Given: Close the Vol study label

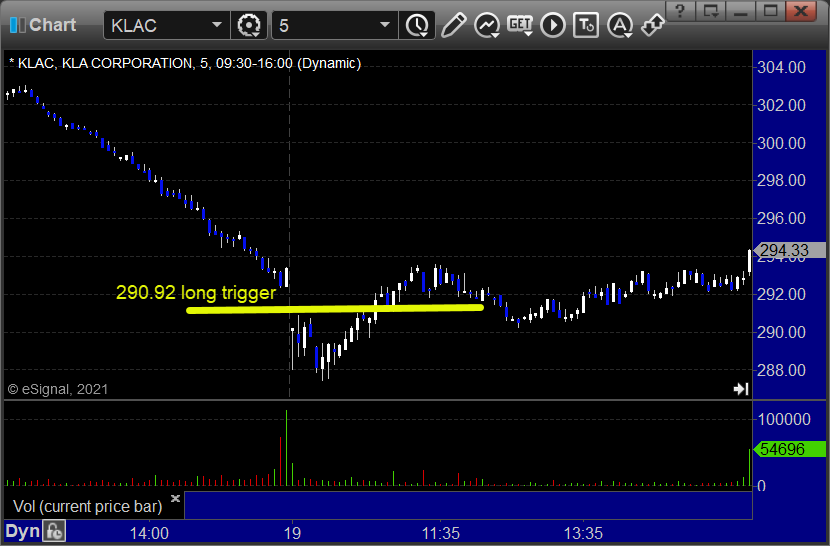Looking at the screenshot, I should 175,498.
